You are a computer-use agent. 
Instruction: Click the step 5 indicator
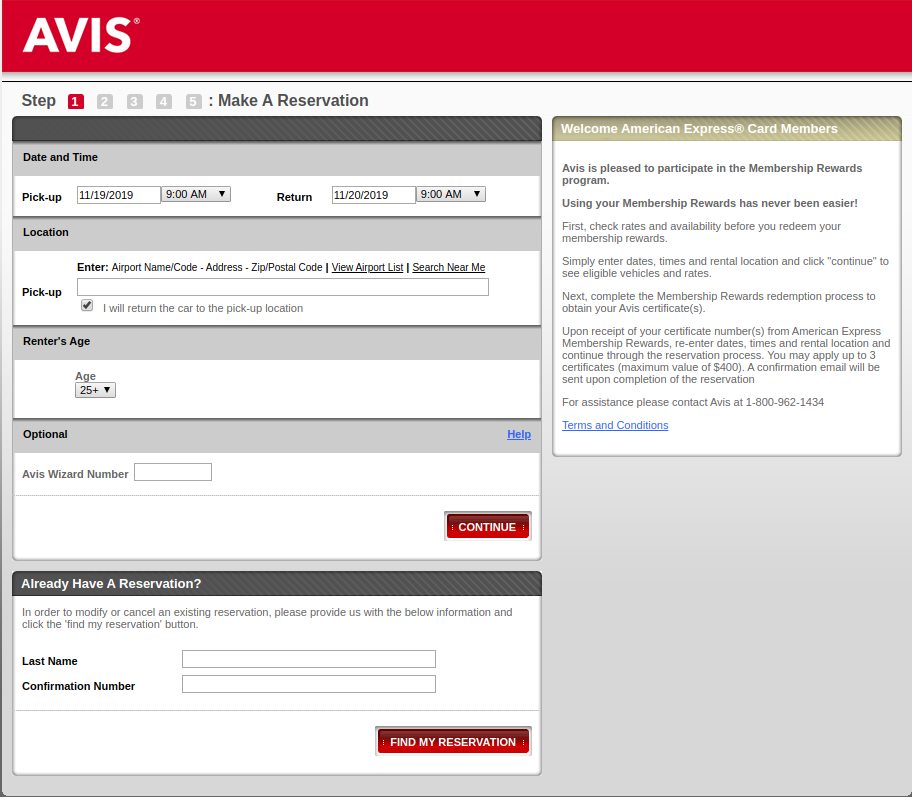point(193,101)
